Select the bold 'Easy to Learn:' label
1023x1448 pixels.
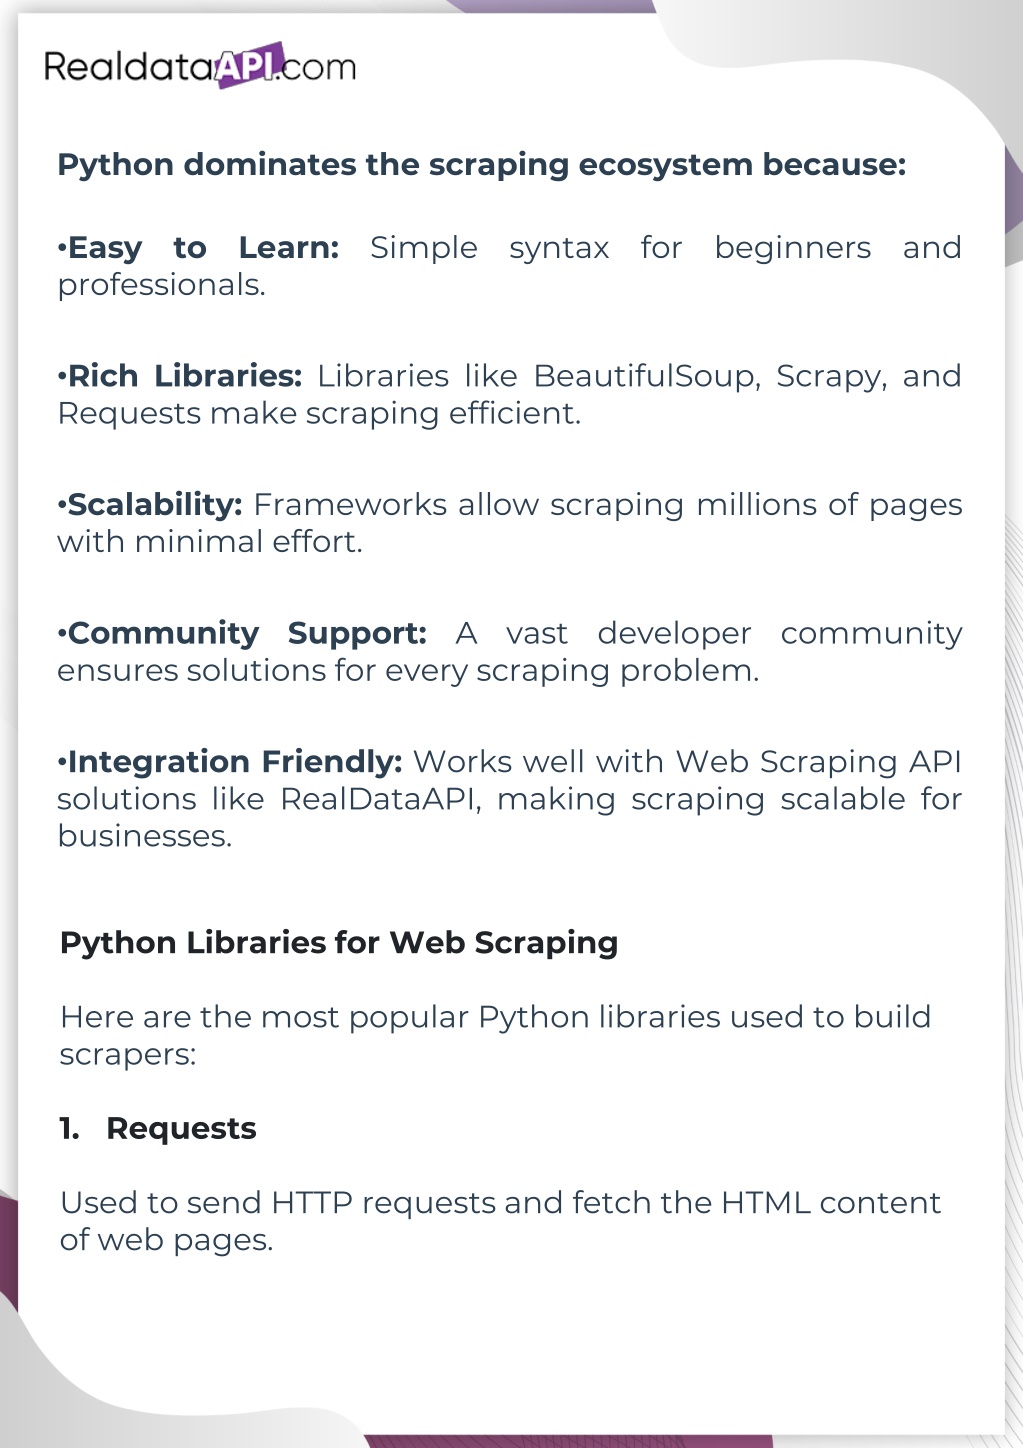pos(198,247)
